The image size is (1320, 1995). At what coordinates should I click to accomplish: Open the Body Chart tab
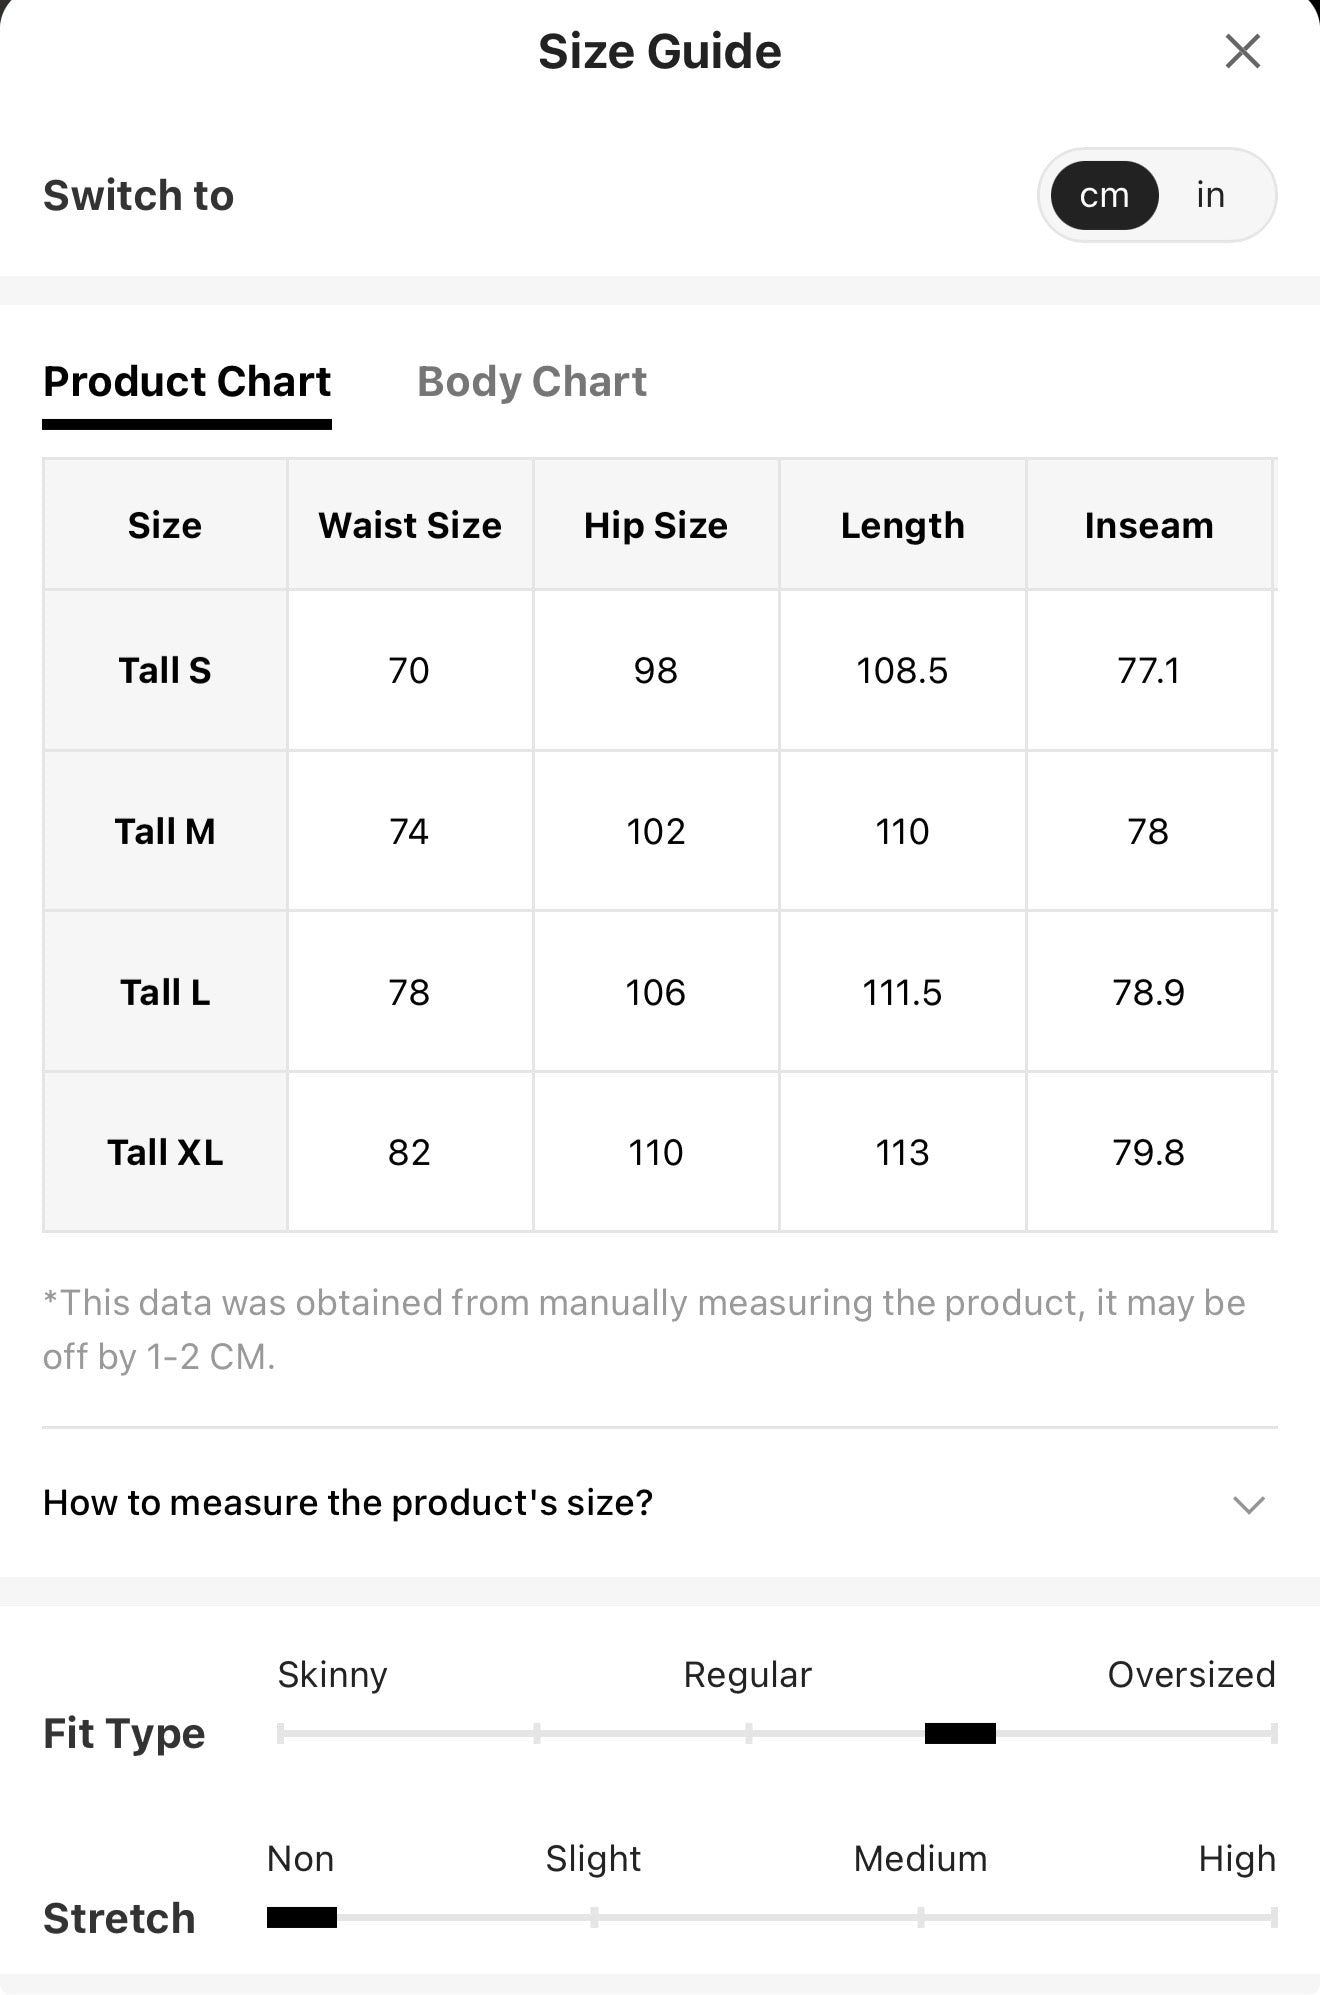click(x=532, y=382)
